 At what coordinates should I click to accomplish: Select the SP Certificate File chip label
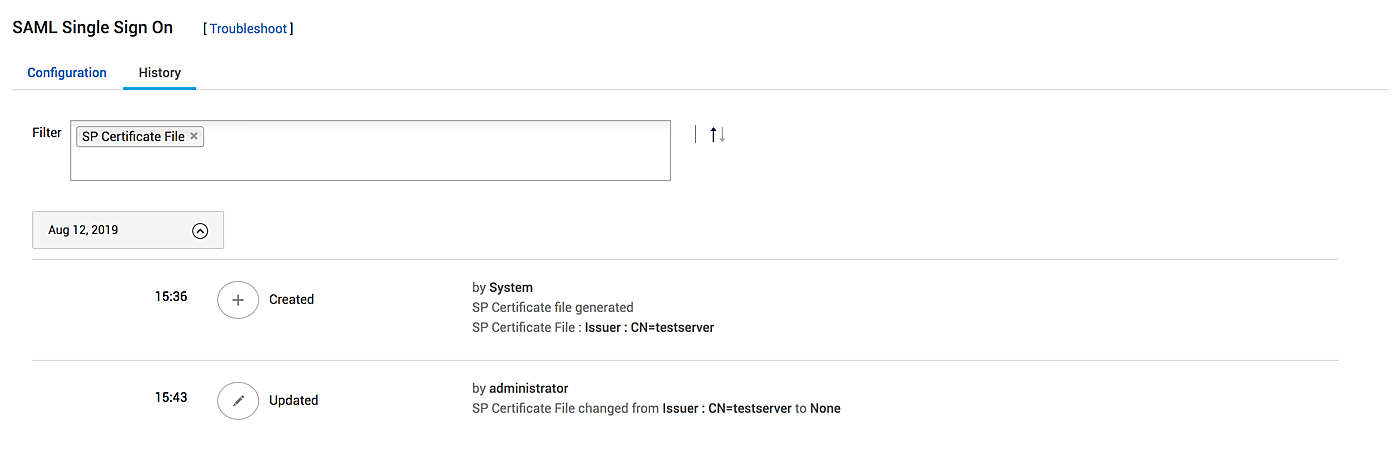coord(133,137)
